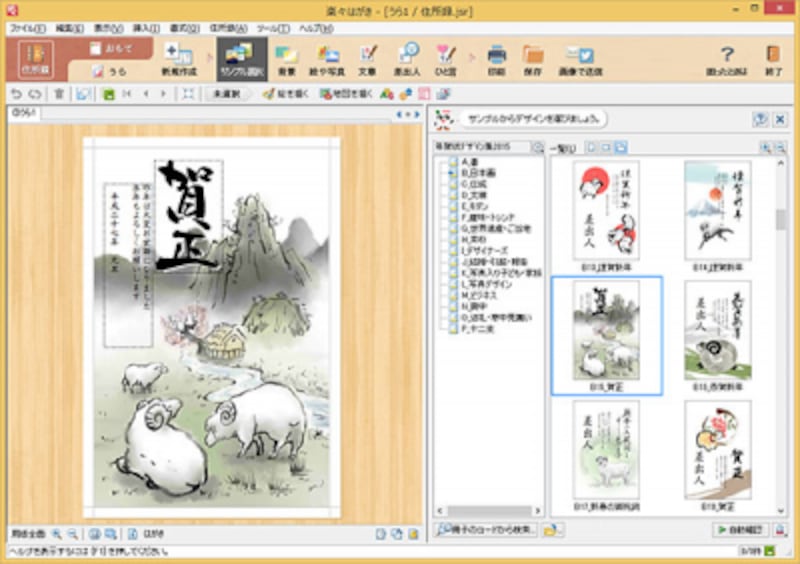
Task: Click 冊子のコードから検索 button
Action: [487, 529]
